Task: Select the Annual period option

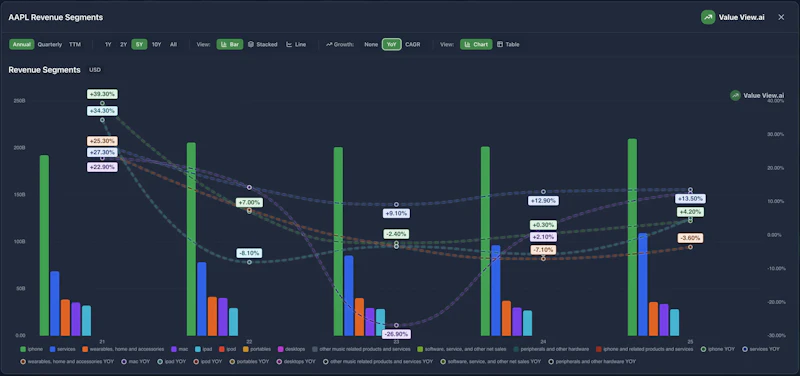Action: point(22,44)
